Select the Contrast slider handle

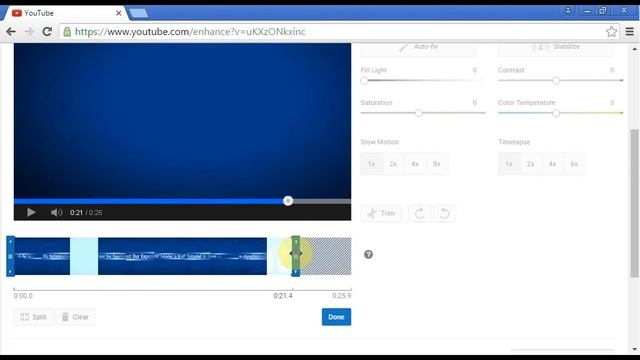(556, 80)
